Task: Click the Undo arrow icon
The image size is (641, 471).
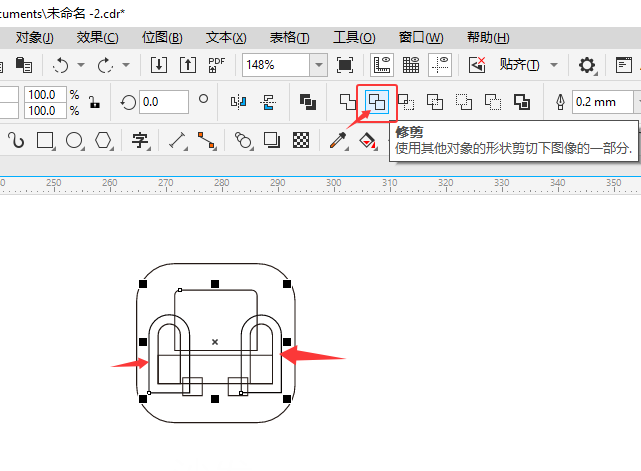Action: point(61,65)
